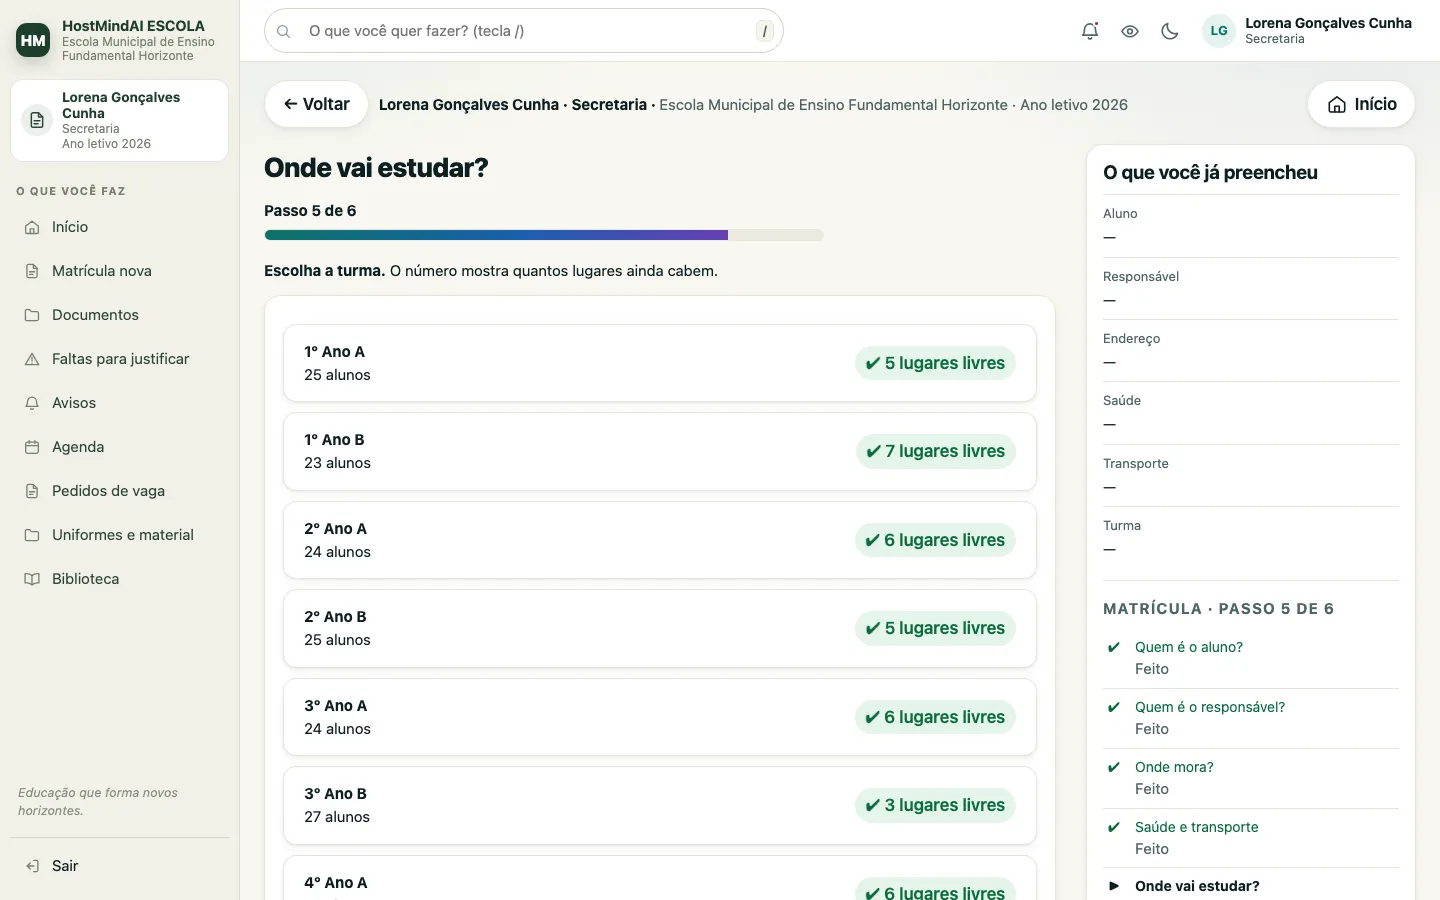Click Sair to log out
This screenshot has height=900, width=1440.
120,866
